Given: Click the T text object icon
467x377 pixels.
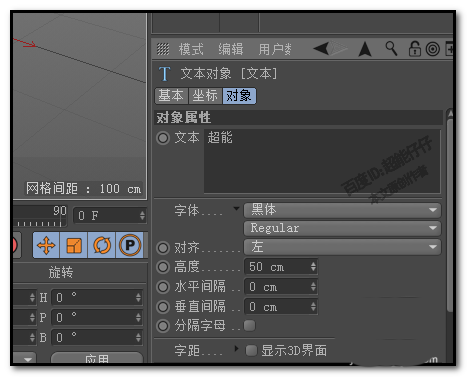Looking at the screenshot, I should point(164,74).
